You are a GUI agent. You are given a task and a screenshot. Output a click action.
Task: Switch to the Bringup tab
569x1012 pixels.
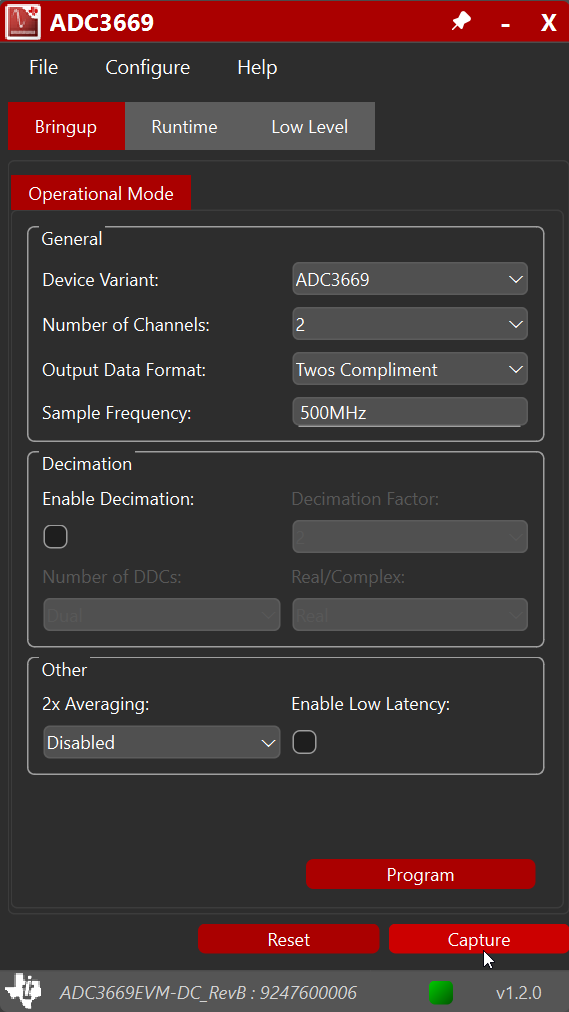(x=66, y=126)
